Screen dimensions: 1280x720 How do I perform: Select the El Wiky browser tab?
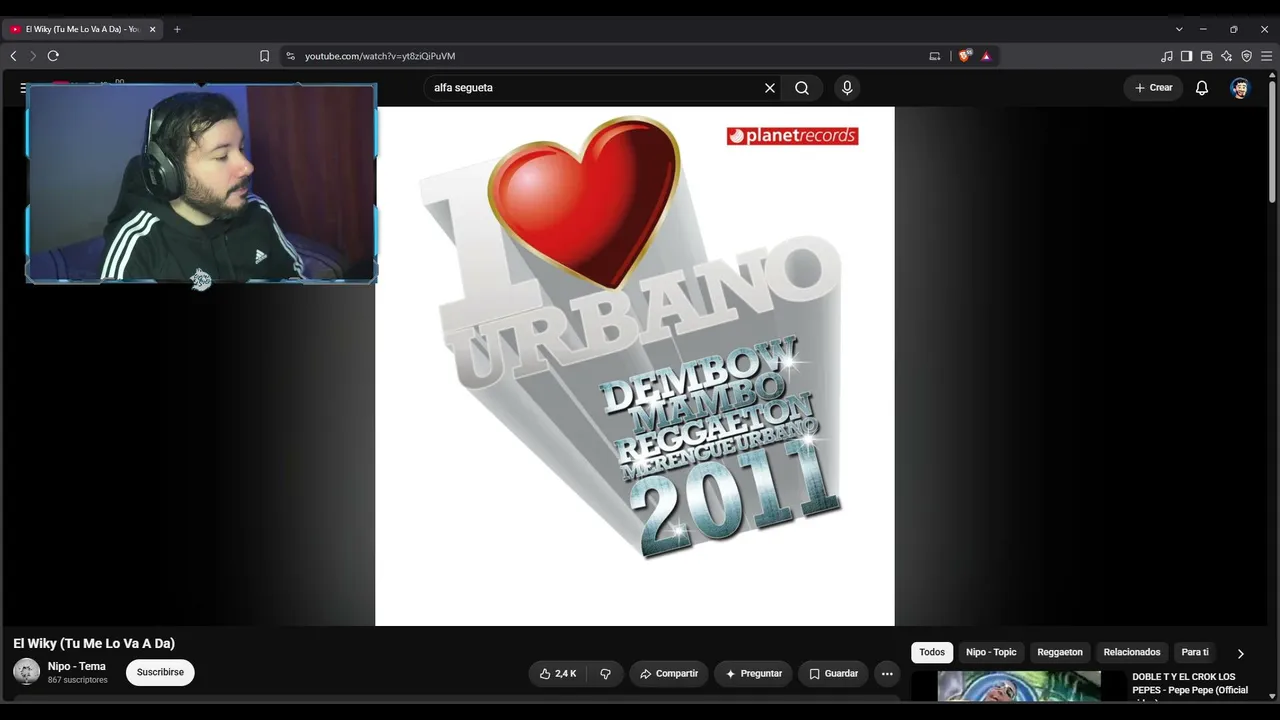coord(84,29)
